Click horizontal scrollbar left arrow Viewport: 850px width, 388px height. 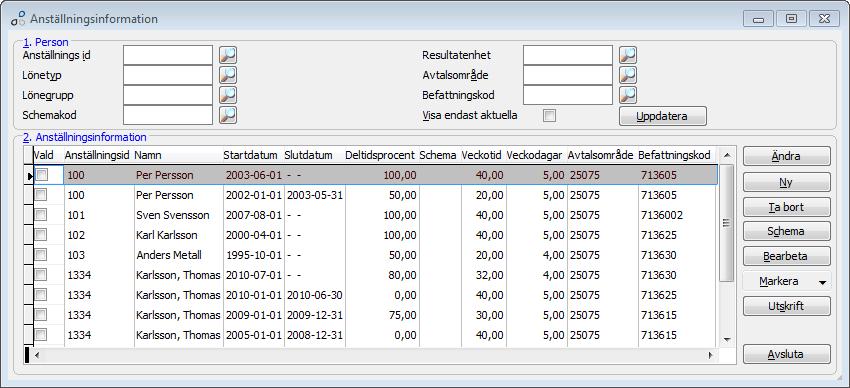[37, 355]
